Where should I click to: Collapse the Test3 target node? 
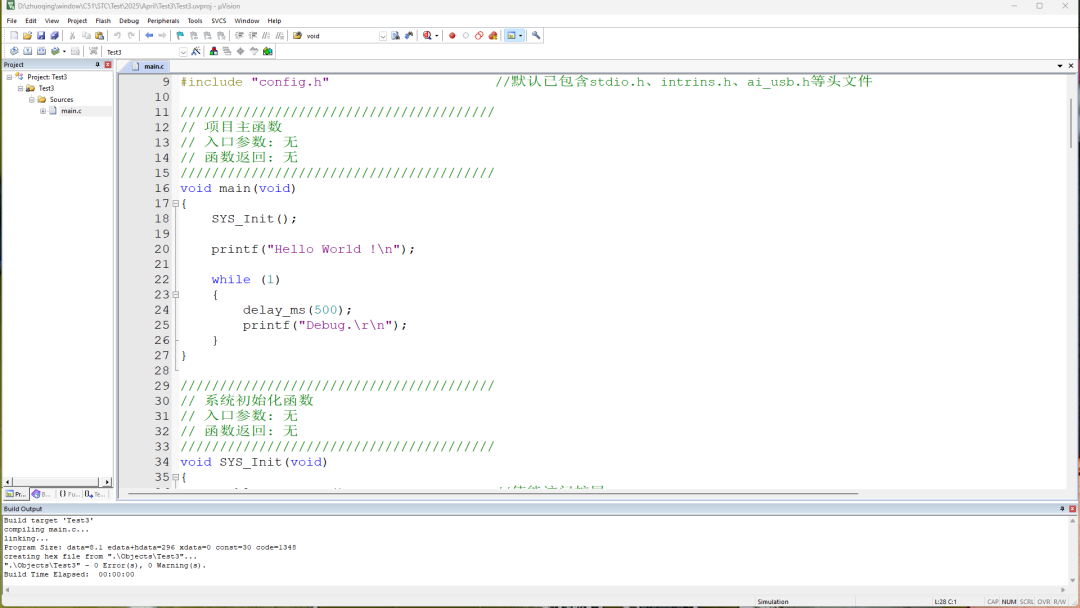21,88
